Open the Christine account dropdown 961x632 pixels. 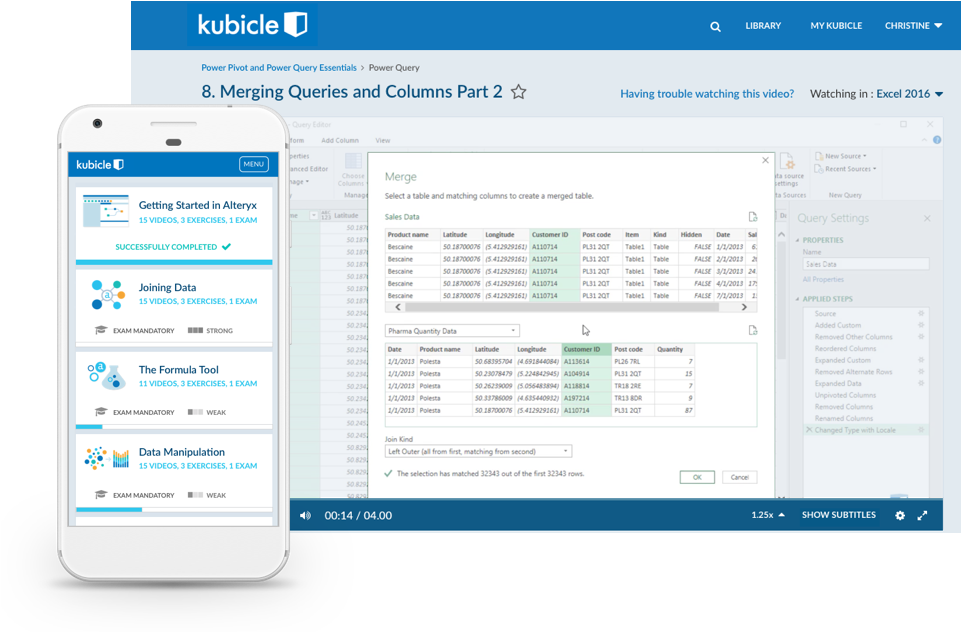pyautogui.click(x=913, y=26)
